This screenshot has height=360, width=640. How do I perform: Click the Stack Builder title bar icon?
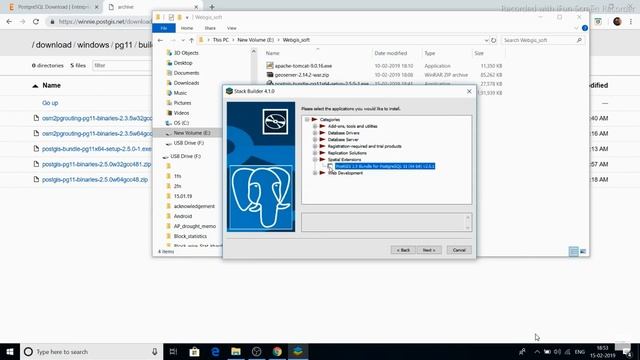tap(229, 91)
